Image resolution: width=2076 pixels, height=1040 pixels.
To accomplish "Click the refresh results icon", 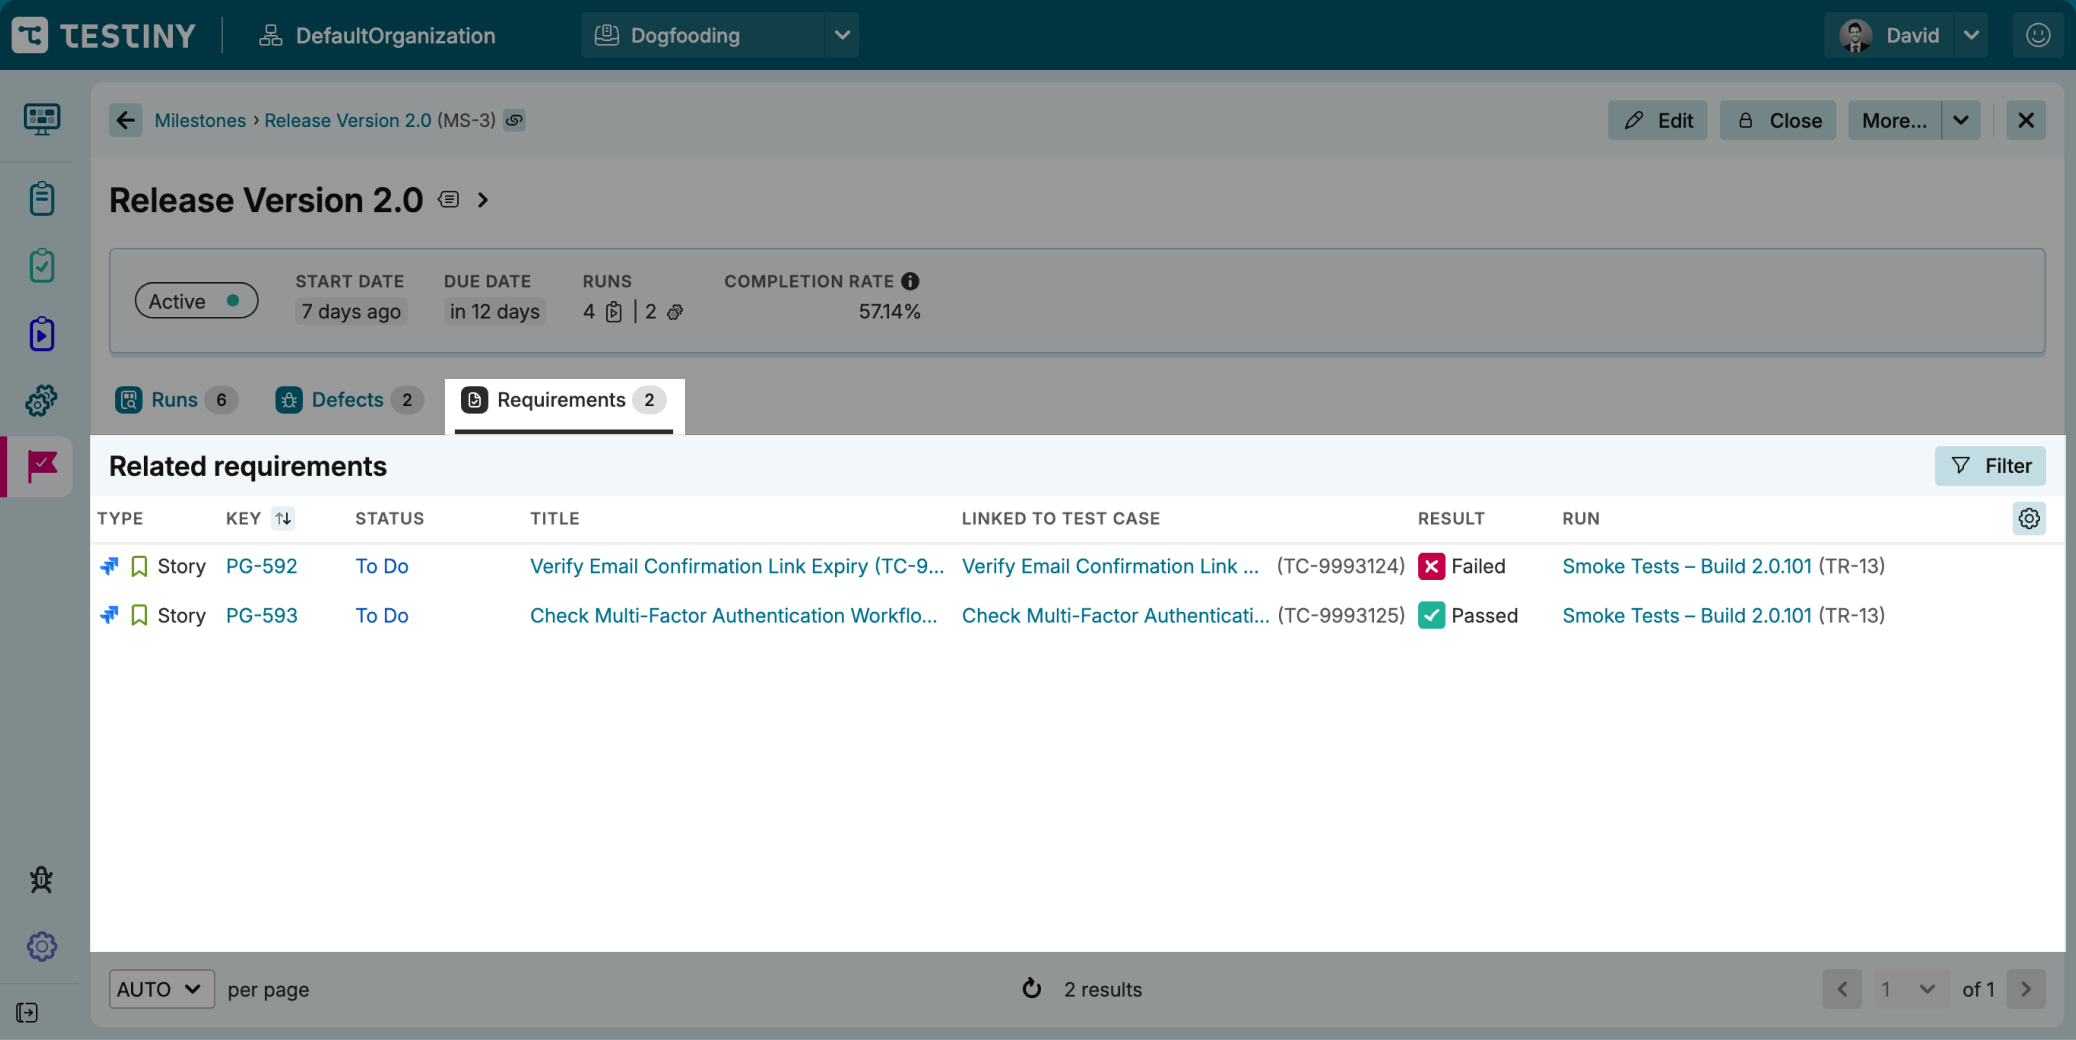I will 1031,989.
